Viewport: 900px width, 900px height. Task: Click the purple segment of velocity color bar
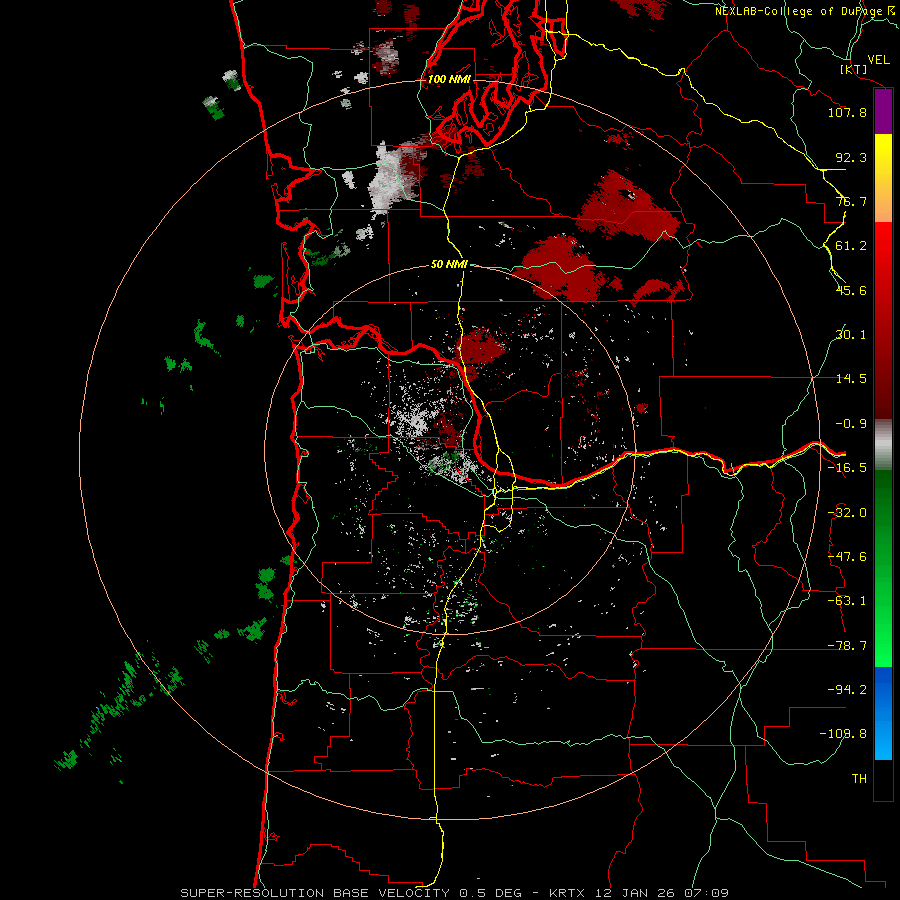point(883,111)
